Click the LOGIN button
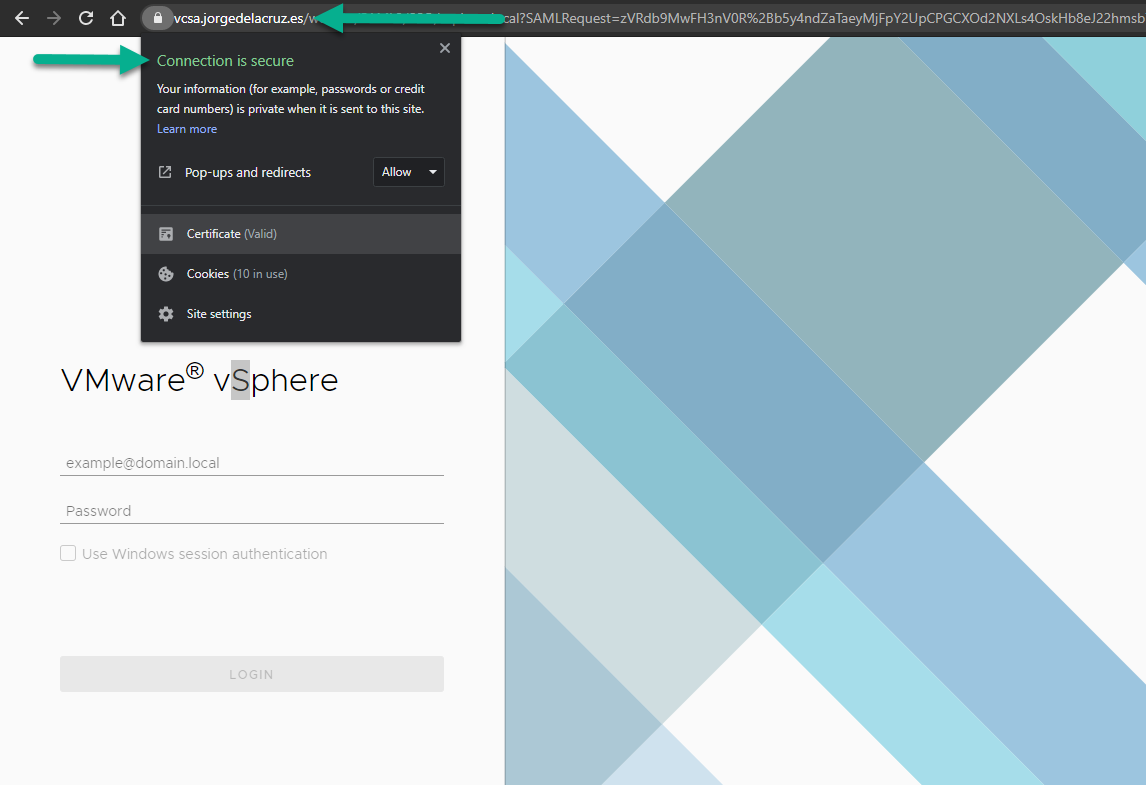This screenshot has width=1146, height=785. [x=251, y=674]
